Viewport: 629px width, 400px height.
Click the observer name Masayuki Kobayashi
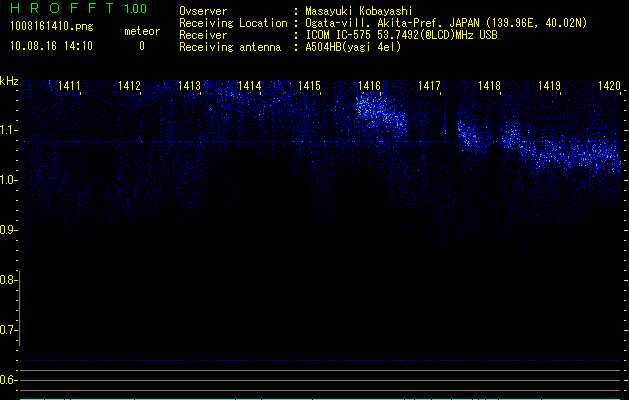(x=359, y=11)
